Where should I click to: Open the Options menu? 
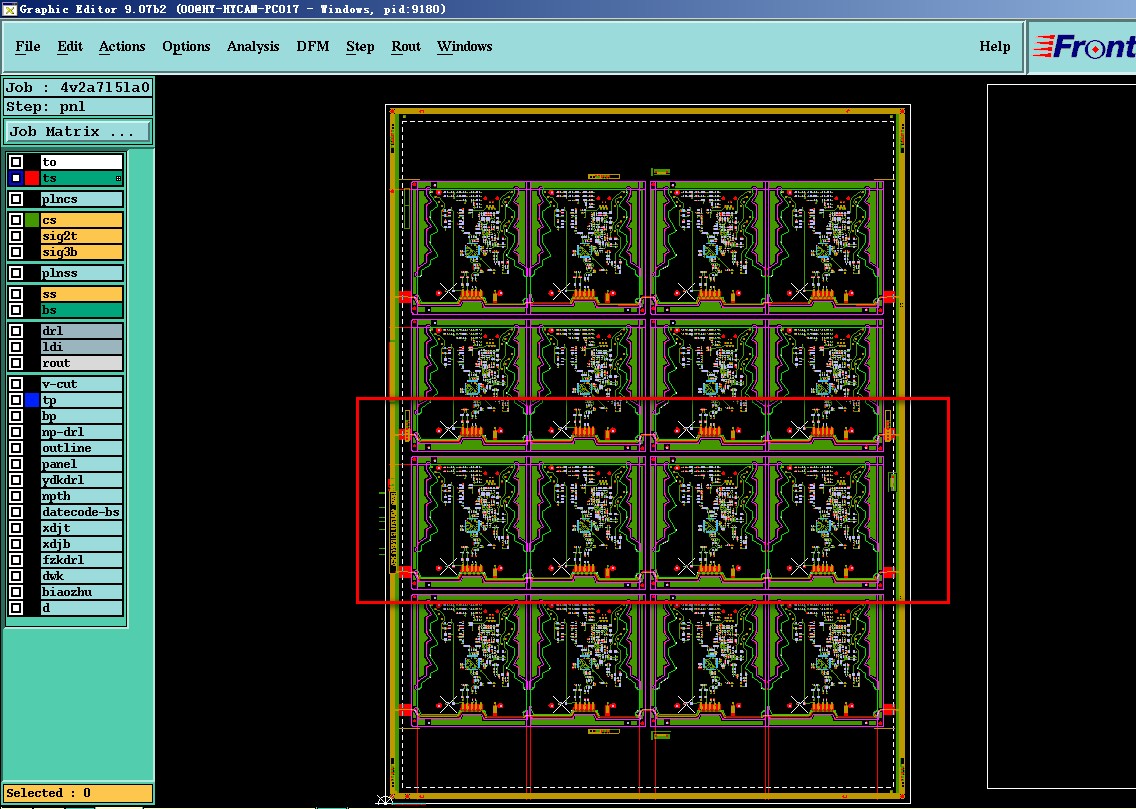click(186, 46)
